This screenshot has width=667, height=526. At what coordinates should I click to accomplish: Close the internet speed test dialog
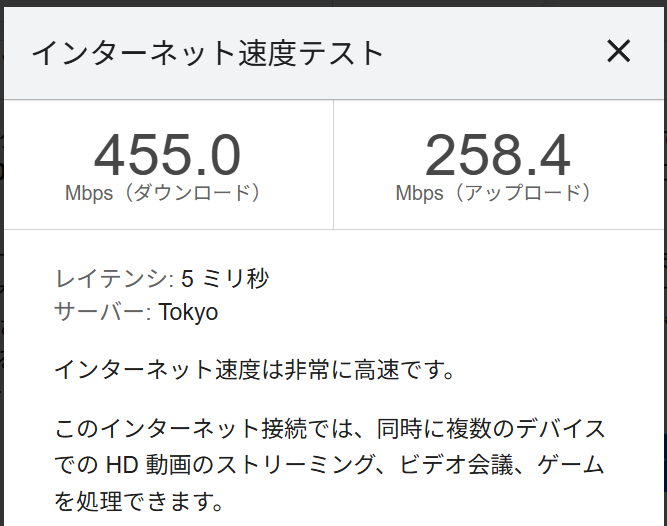[619, 52]
